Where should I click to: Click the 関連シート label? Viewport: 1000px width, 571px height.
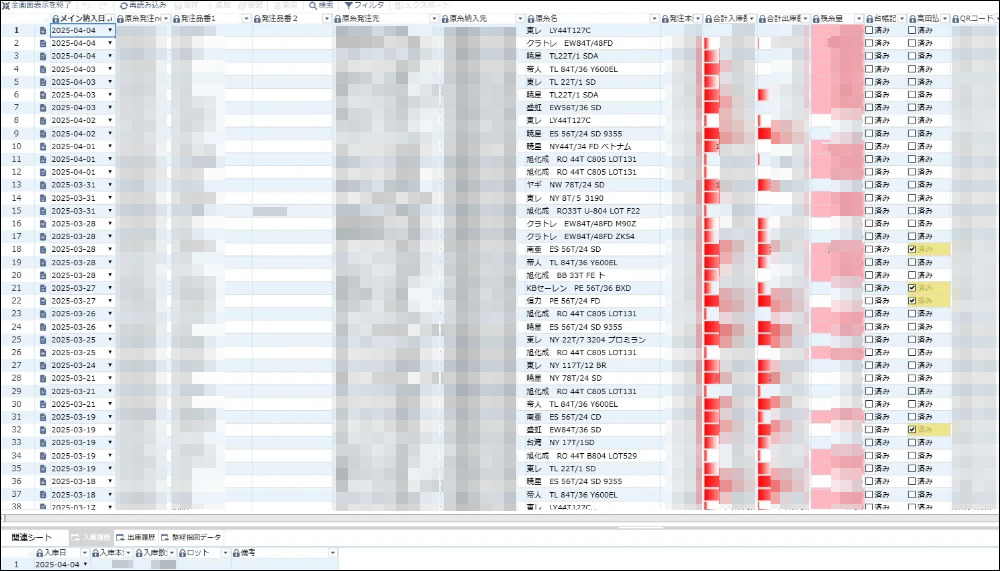(31, 538)
